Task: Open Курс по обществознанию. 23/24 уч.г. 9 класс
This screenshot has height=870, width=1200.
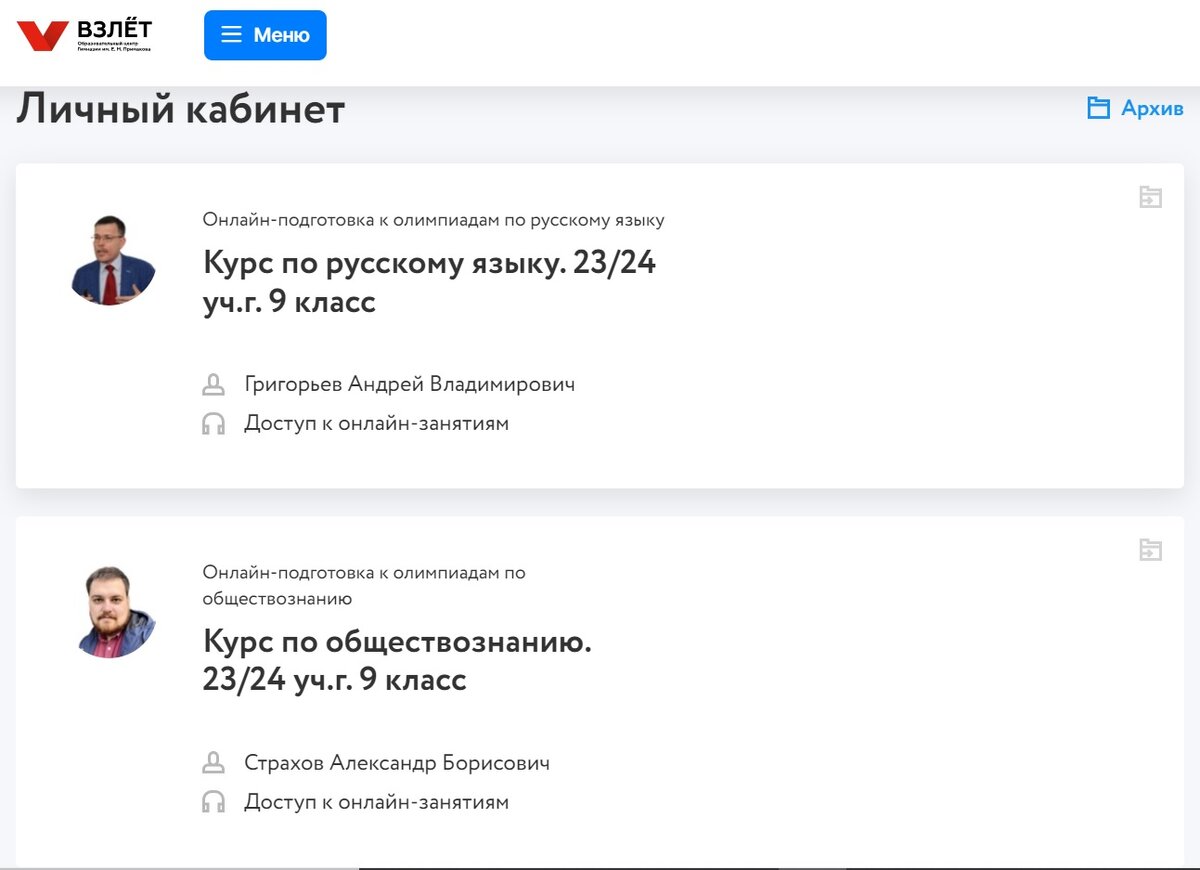Action: coord(396,660)
